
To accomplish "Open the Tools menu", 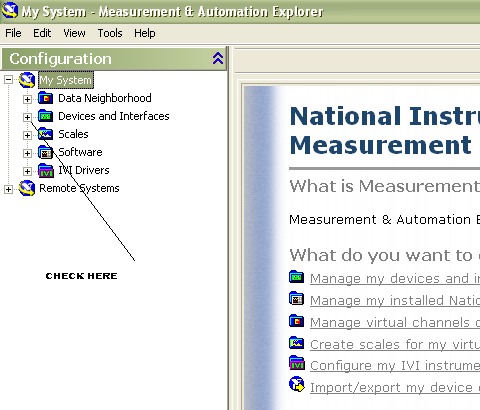I will pos(110,33).
